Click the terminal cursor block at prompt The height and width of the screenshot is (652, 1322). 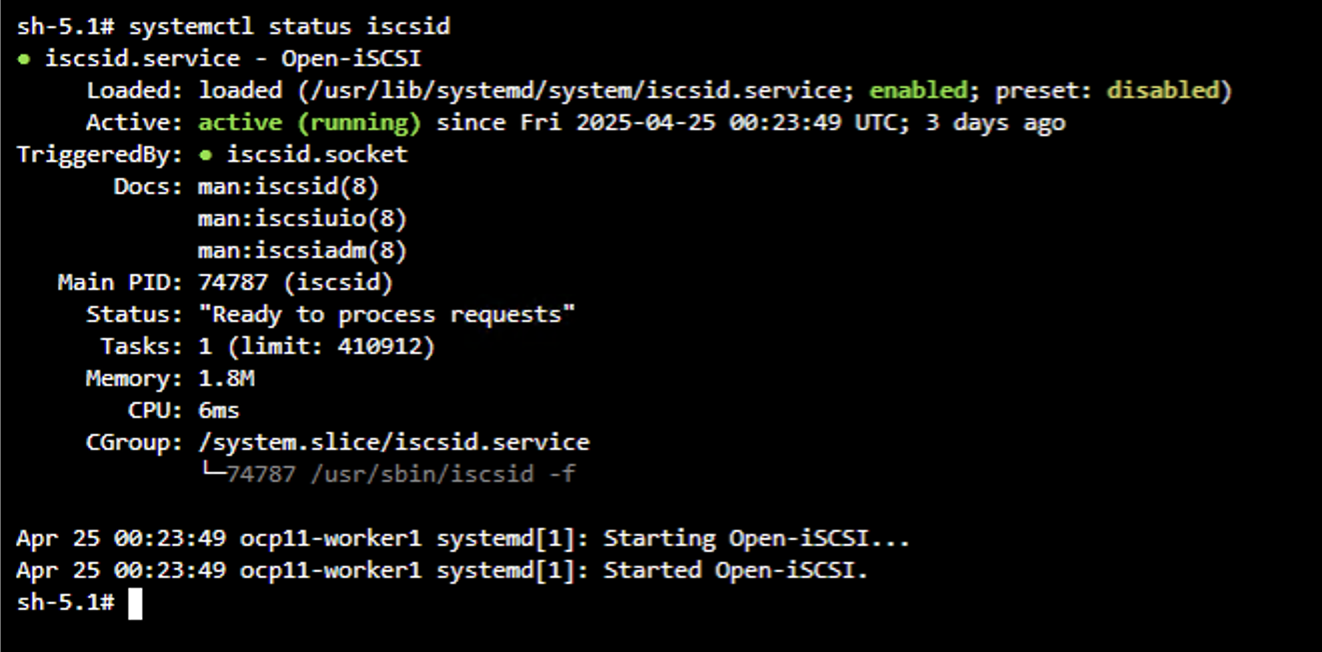tap(135, 604)
